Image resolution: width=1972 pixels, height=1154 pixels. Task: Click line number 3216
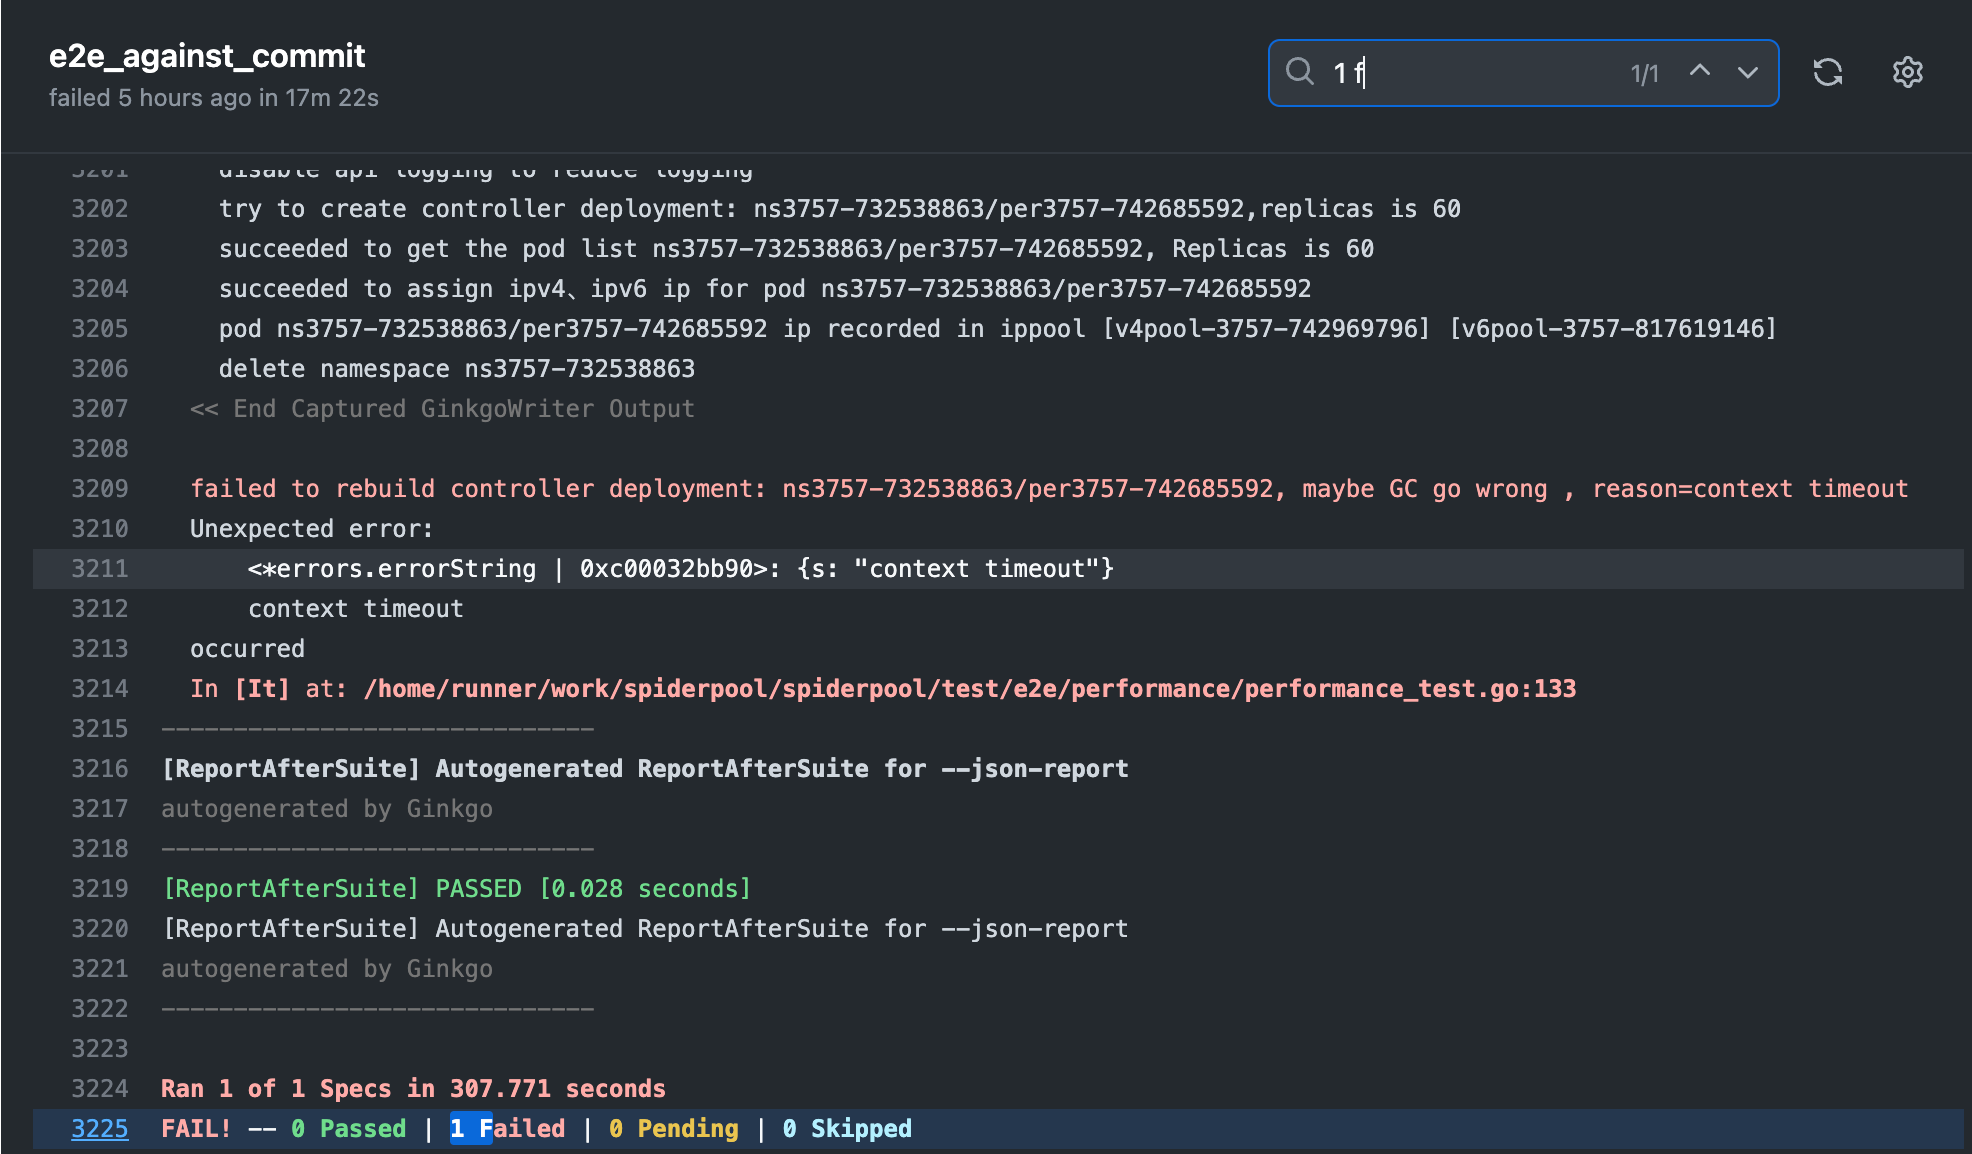click(x=99, y=769)
